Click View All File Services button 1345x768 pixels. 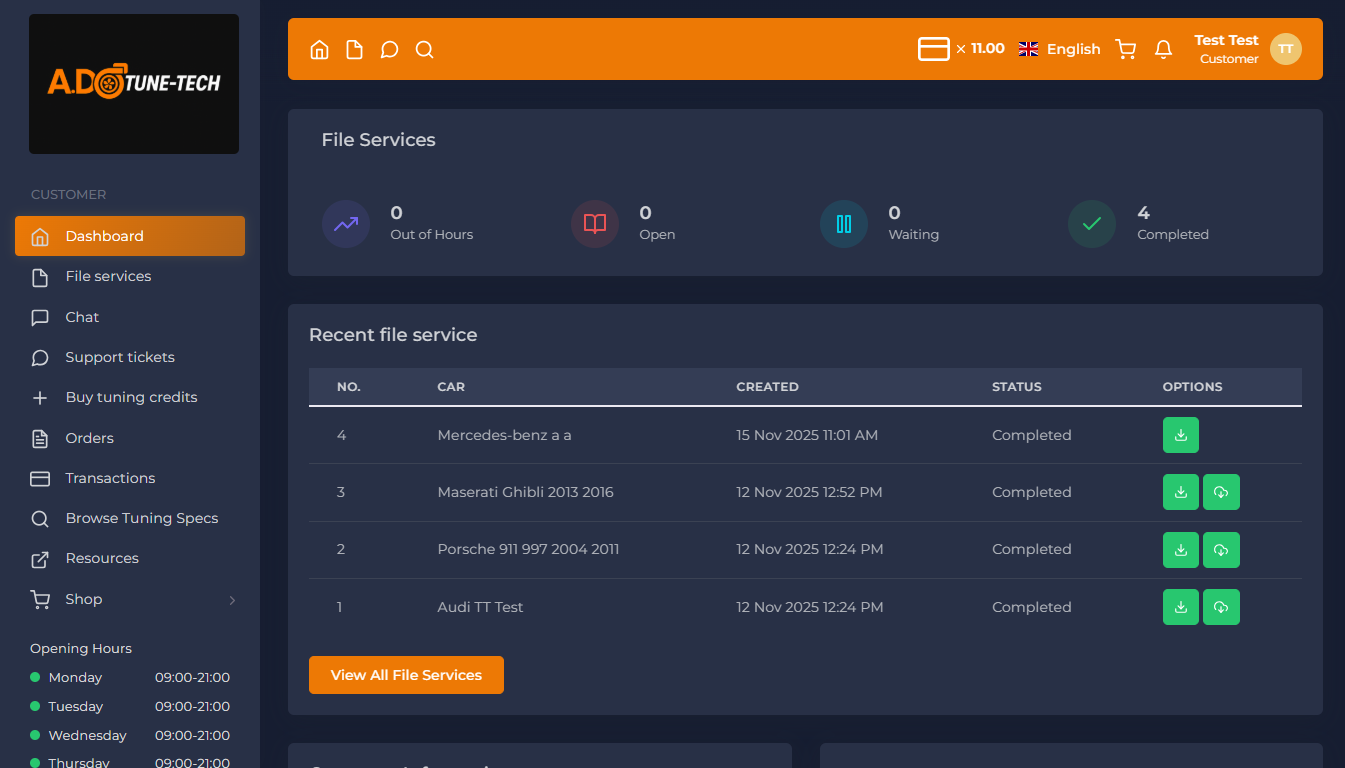(406, 675)
